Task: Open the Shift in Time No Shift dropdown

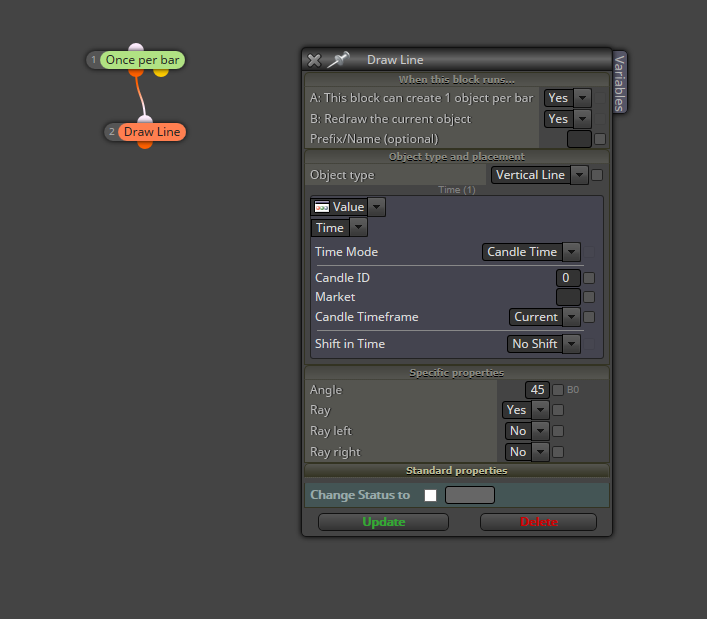Action: pyautogui.click(x=543, y=344)
